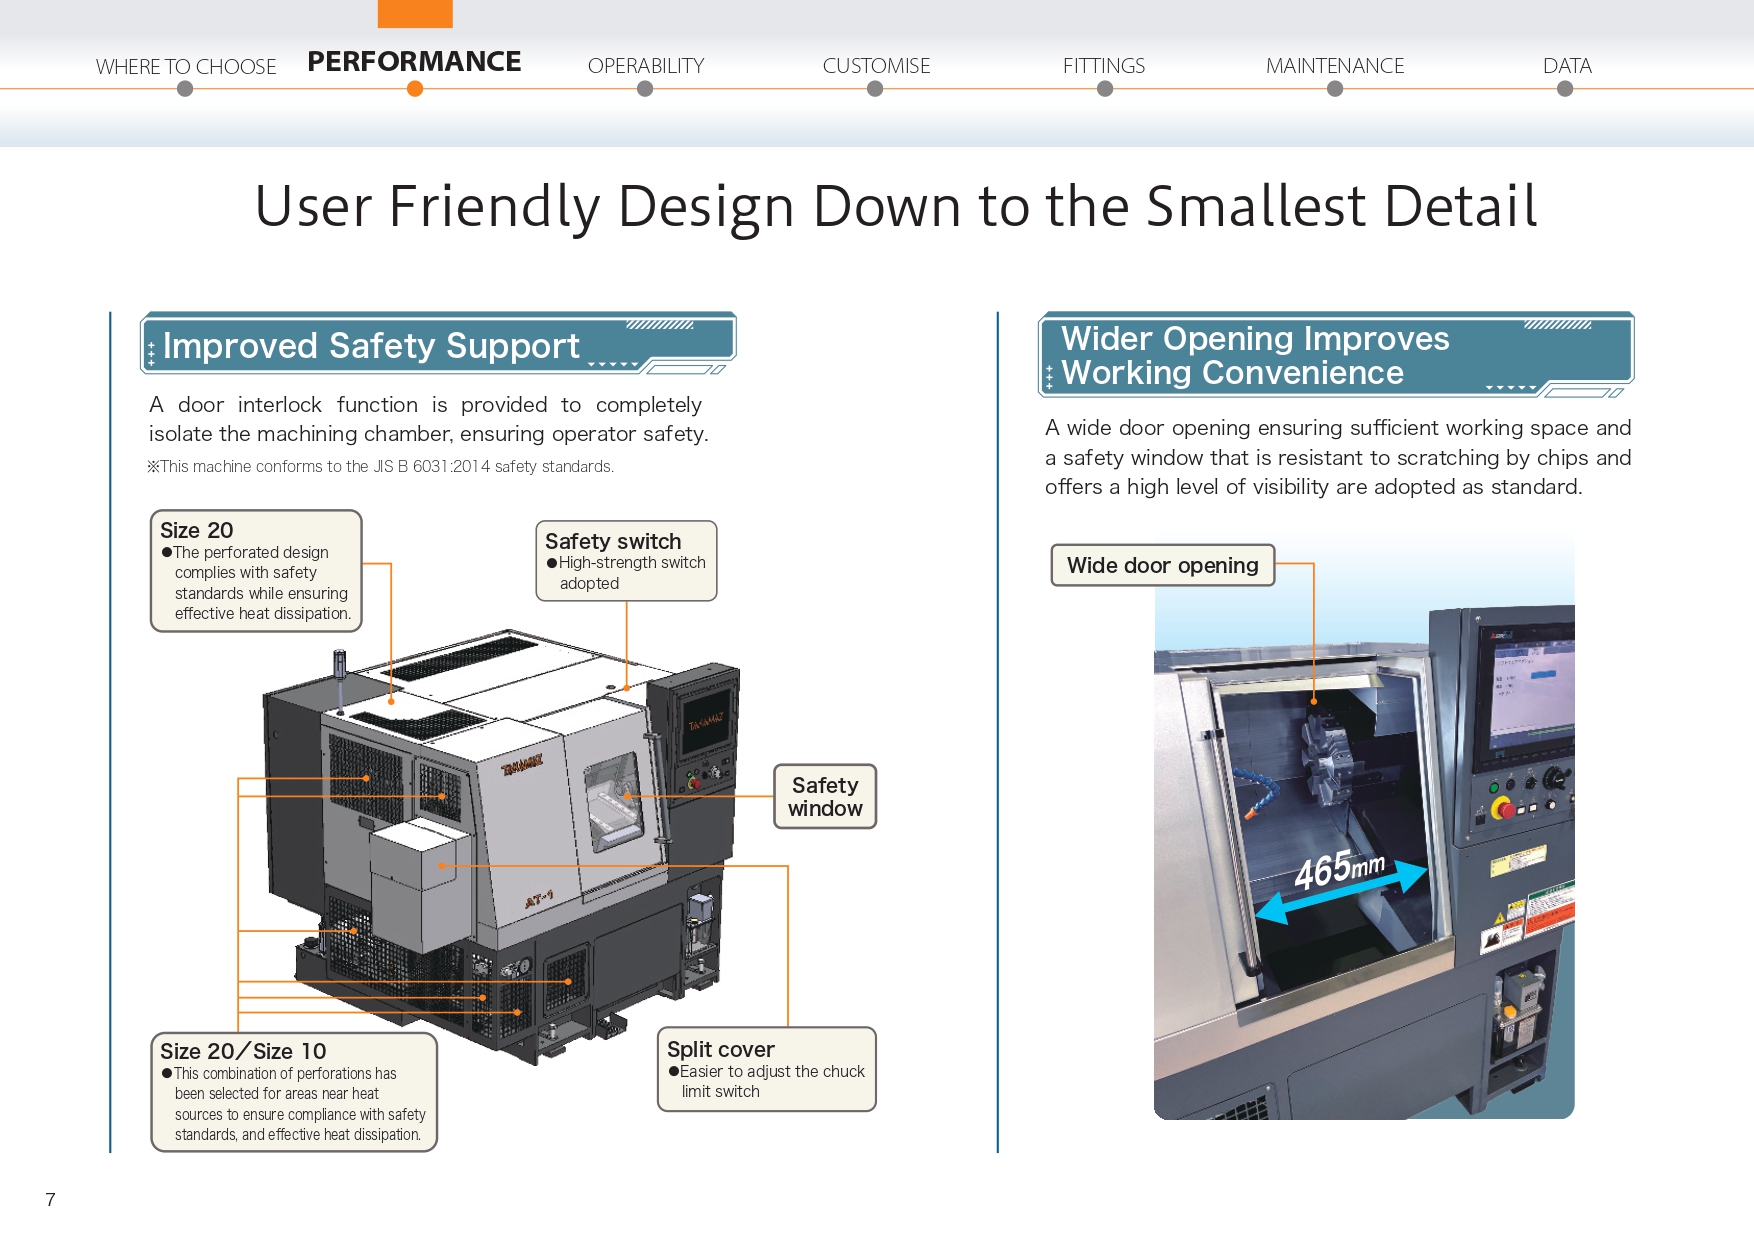Image resolution: width=1754 pixels, height=1241 pixels.
Task: Click the JIS B 6031:2014 safety standards note
Action: tap(380, 466)
